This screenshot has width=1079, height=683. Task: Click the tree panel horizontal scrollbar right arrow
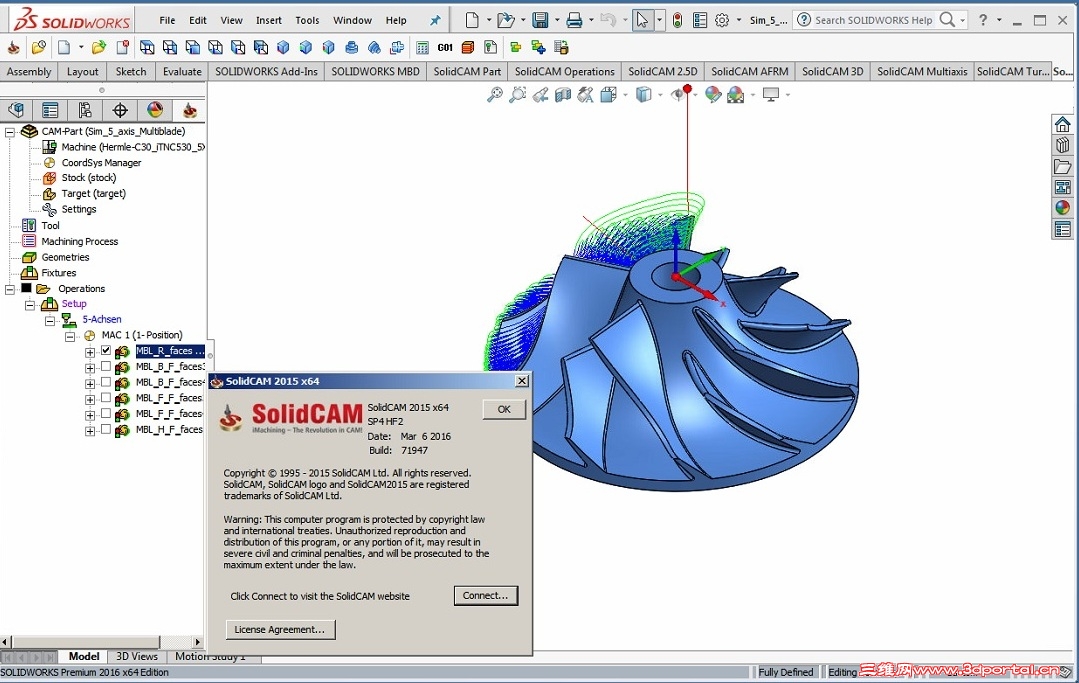(197, 642)
